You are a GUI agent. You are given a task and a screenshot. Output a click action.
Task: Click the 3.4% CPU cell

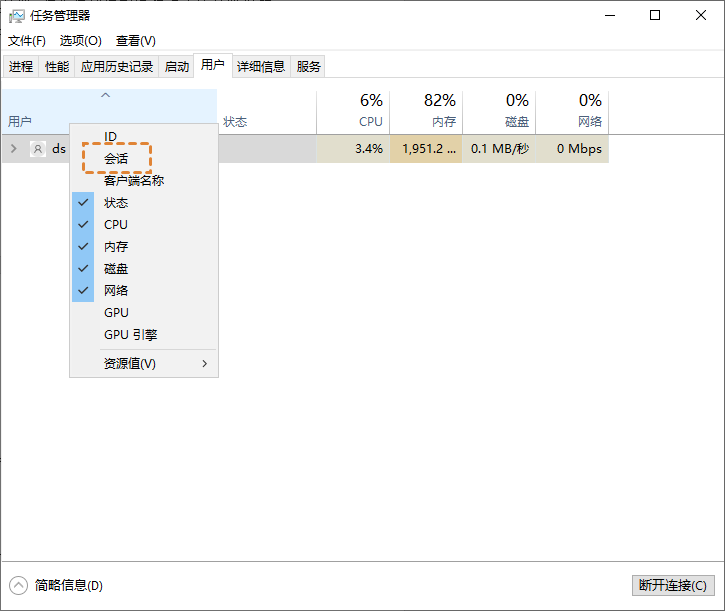click(x=353, y=149)
